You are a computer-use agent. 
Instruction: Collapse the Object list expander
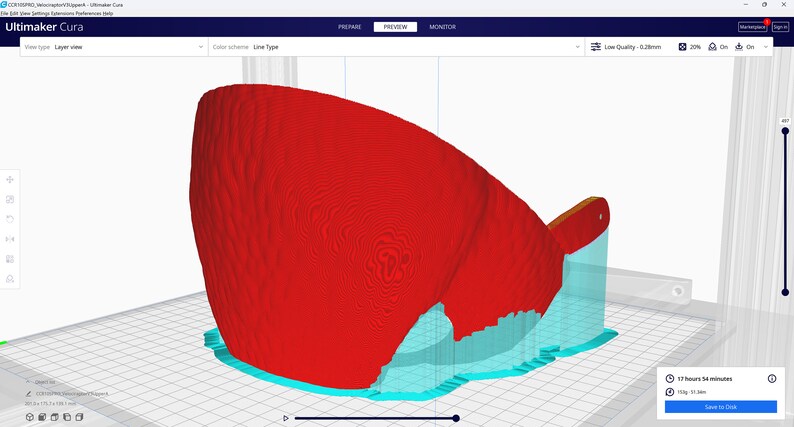pyautogui.click(x=28, y=382)
